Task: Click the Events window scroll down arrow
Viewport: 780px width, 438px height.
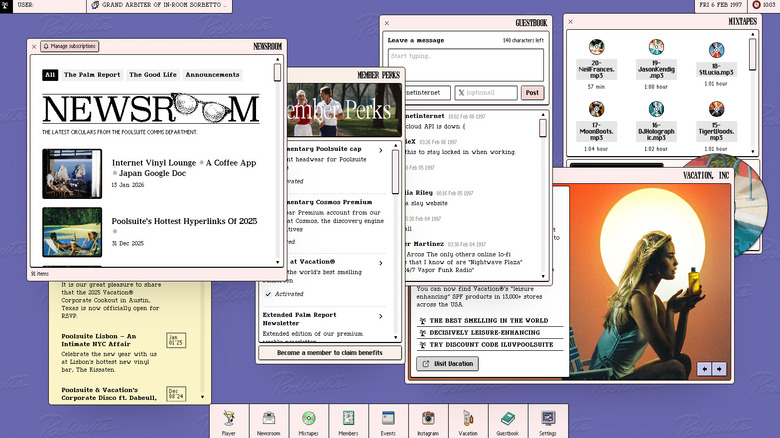Action: 202,397
